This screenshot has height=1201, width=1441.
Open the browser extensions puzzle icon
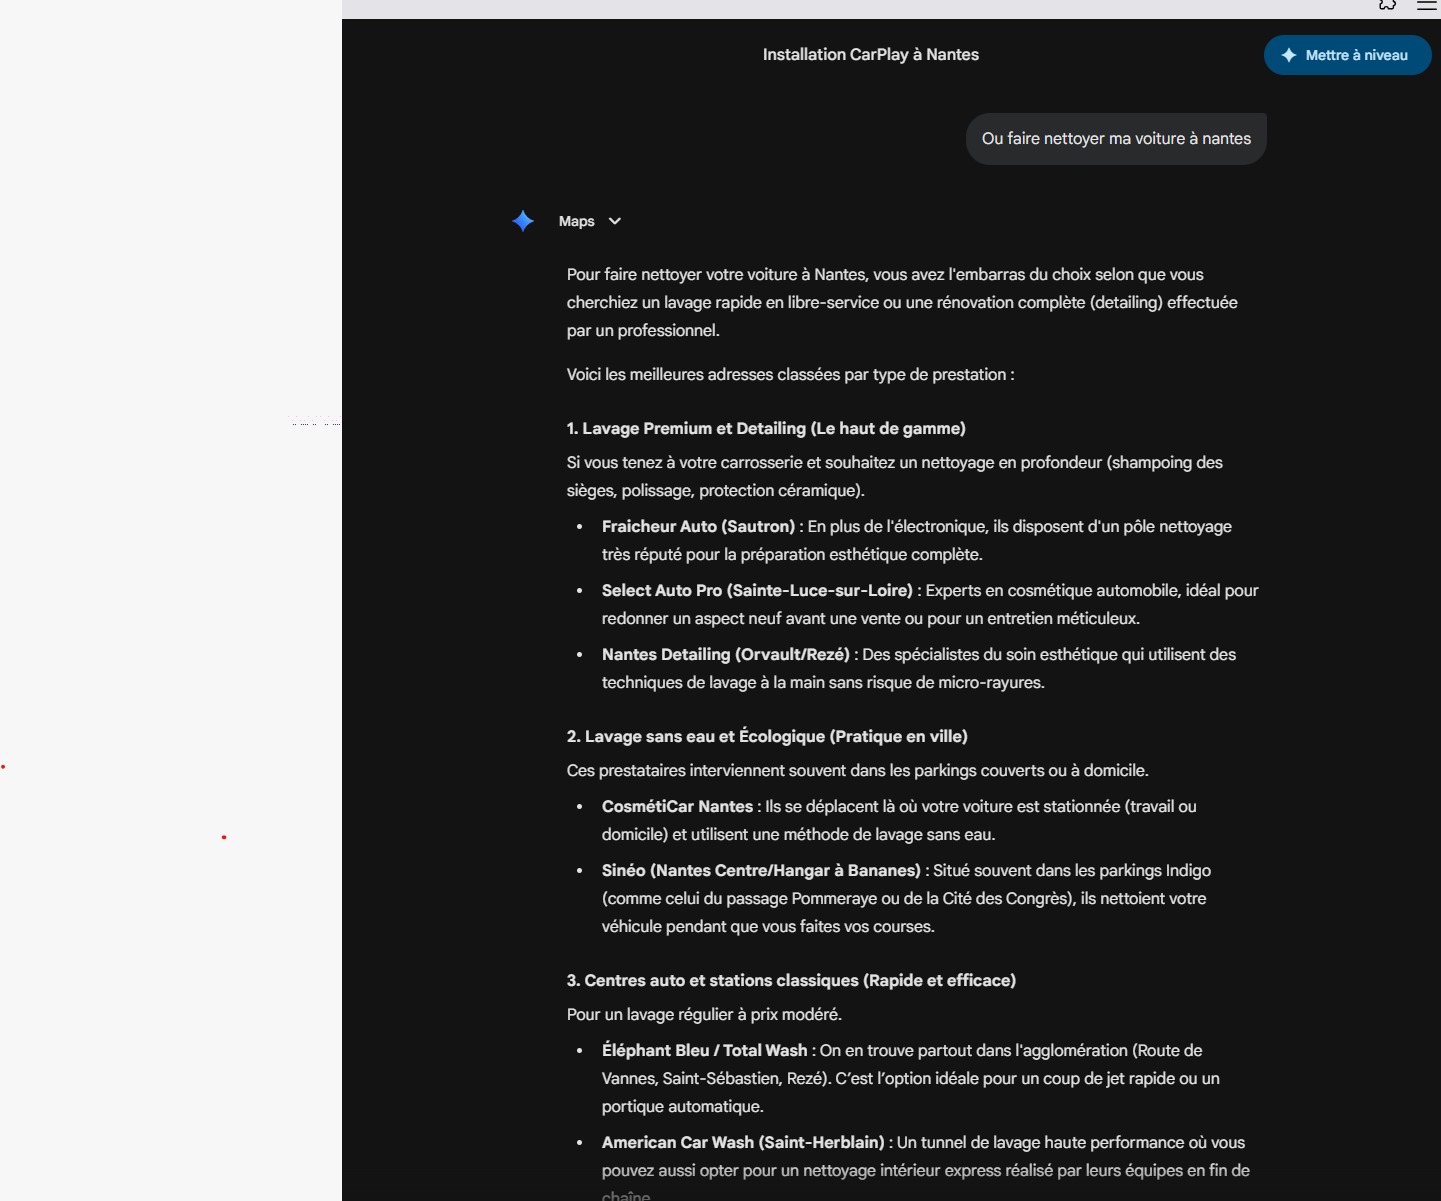(x=1387, y=5)
